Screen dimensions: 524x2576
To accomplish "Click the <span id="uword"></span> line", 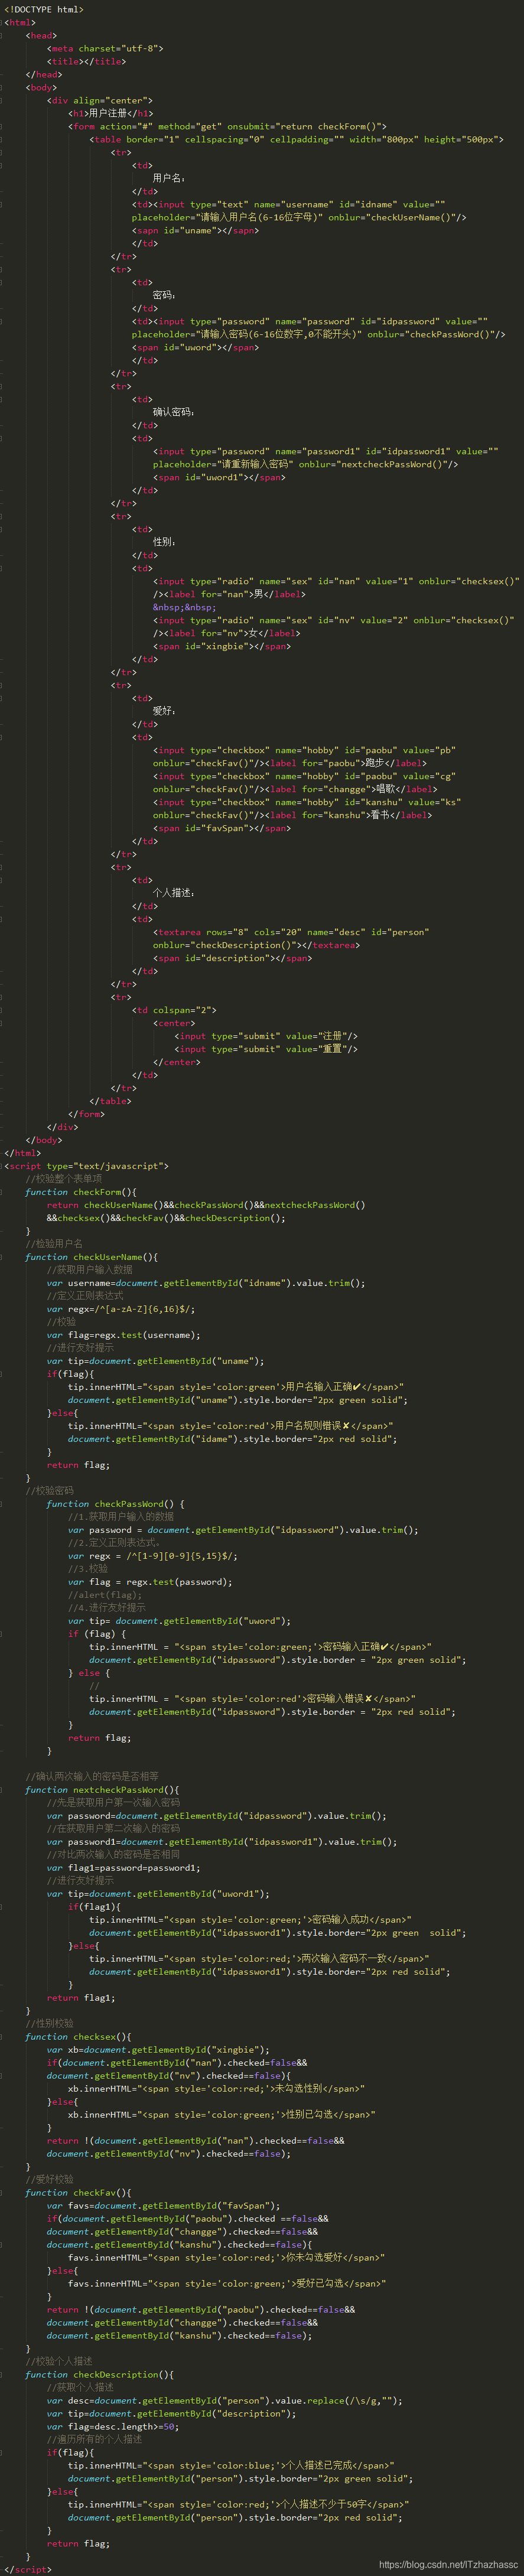I will point(196,348).
